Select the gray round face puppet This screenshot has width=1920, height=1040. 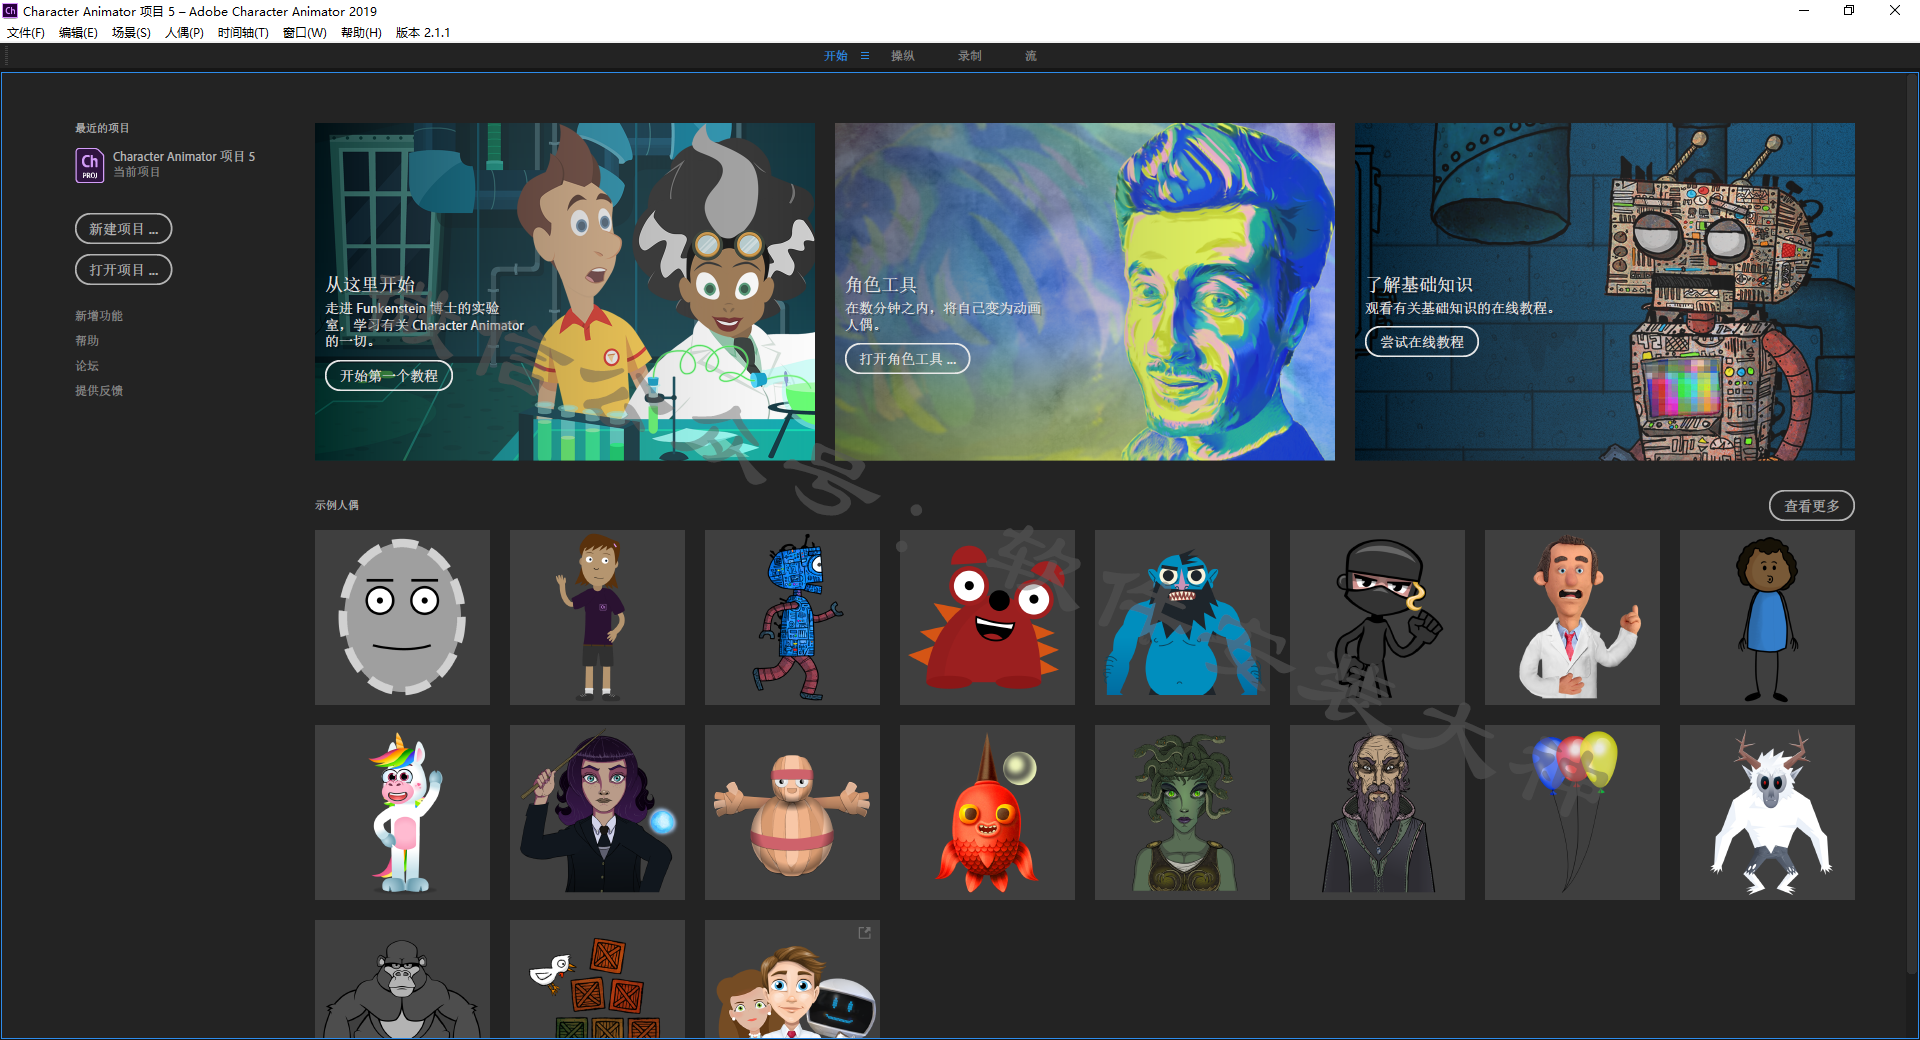click(x=402, y=617)
